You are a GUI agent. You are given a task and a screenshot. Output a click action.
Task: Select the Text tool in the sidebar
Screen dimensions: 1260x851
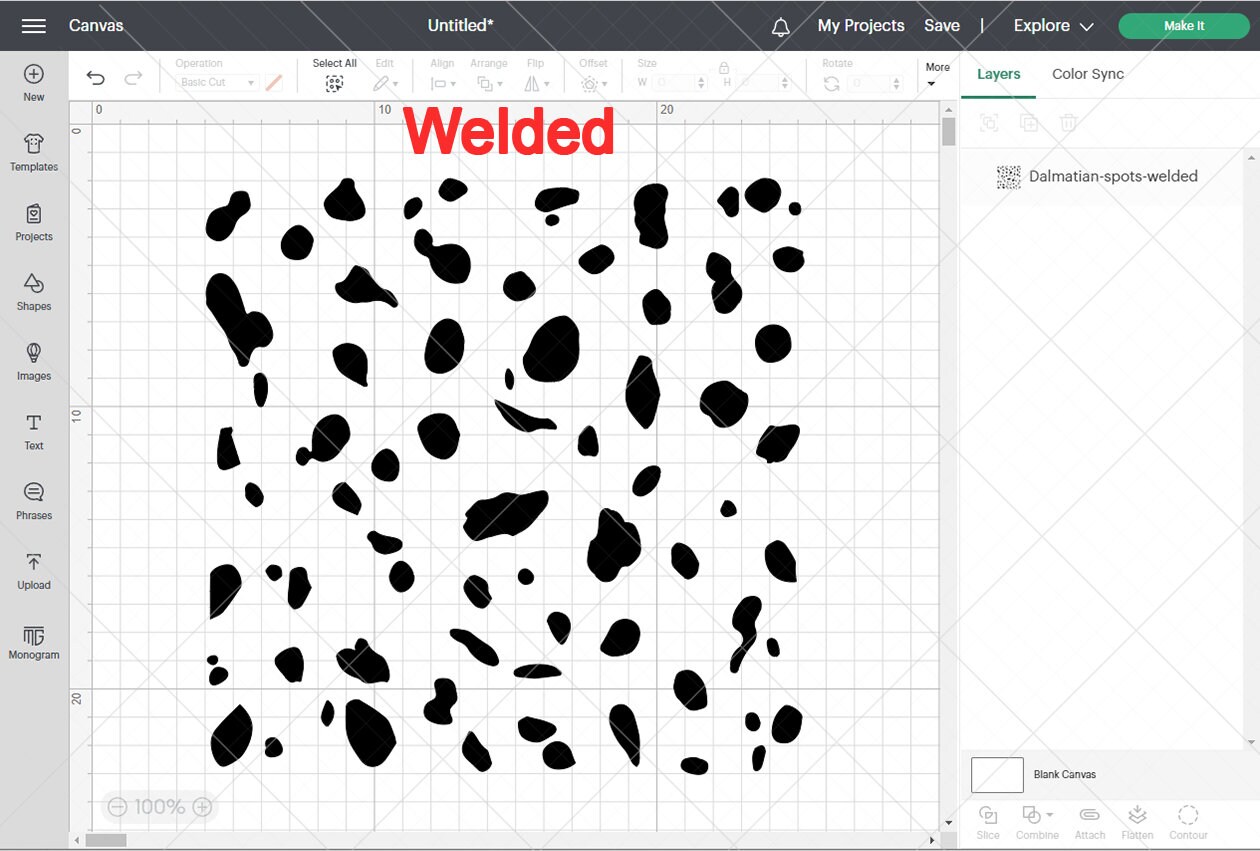33,432
